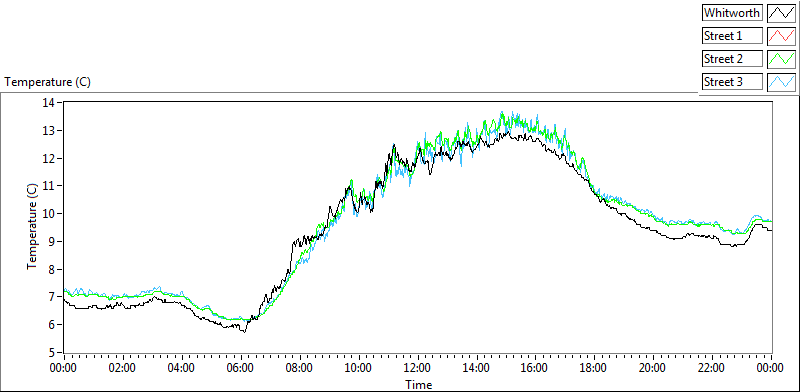The image size is (800, 392).
Task: Click the Street 3 blue plot sample icon
Action: (781, 81)
